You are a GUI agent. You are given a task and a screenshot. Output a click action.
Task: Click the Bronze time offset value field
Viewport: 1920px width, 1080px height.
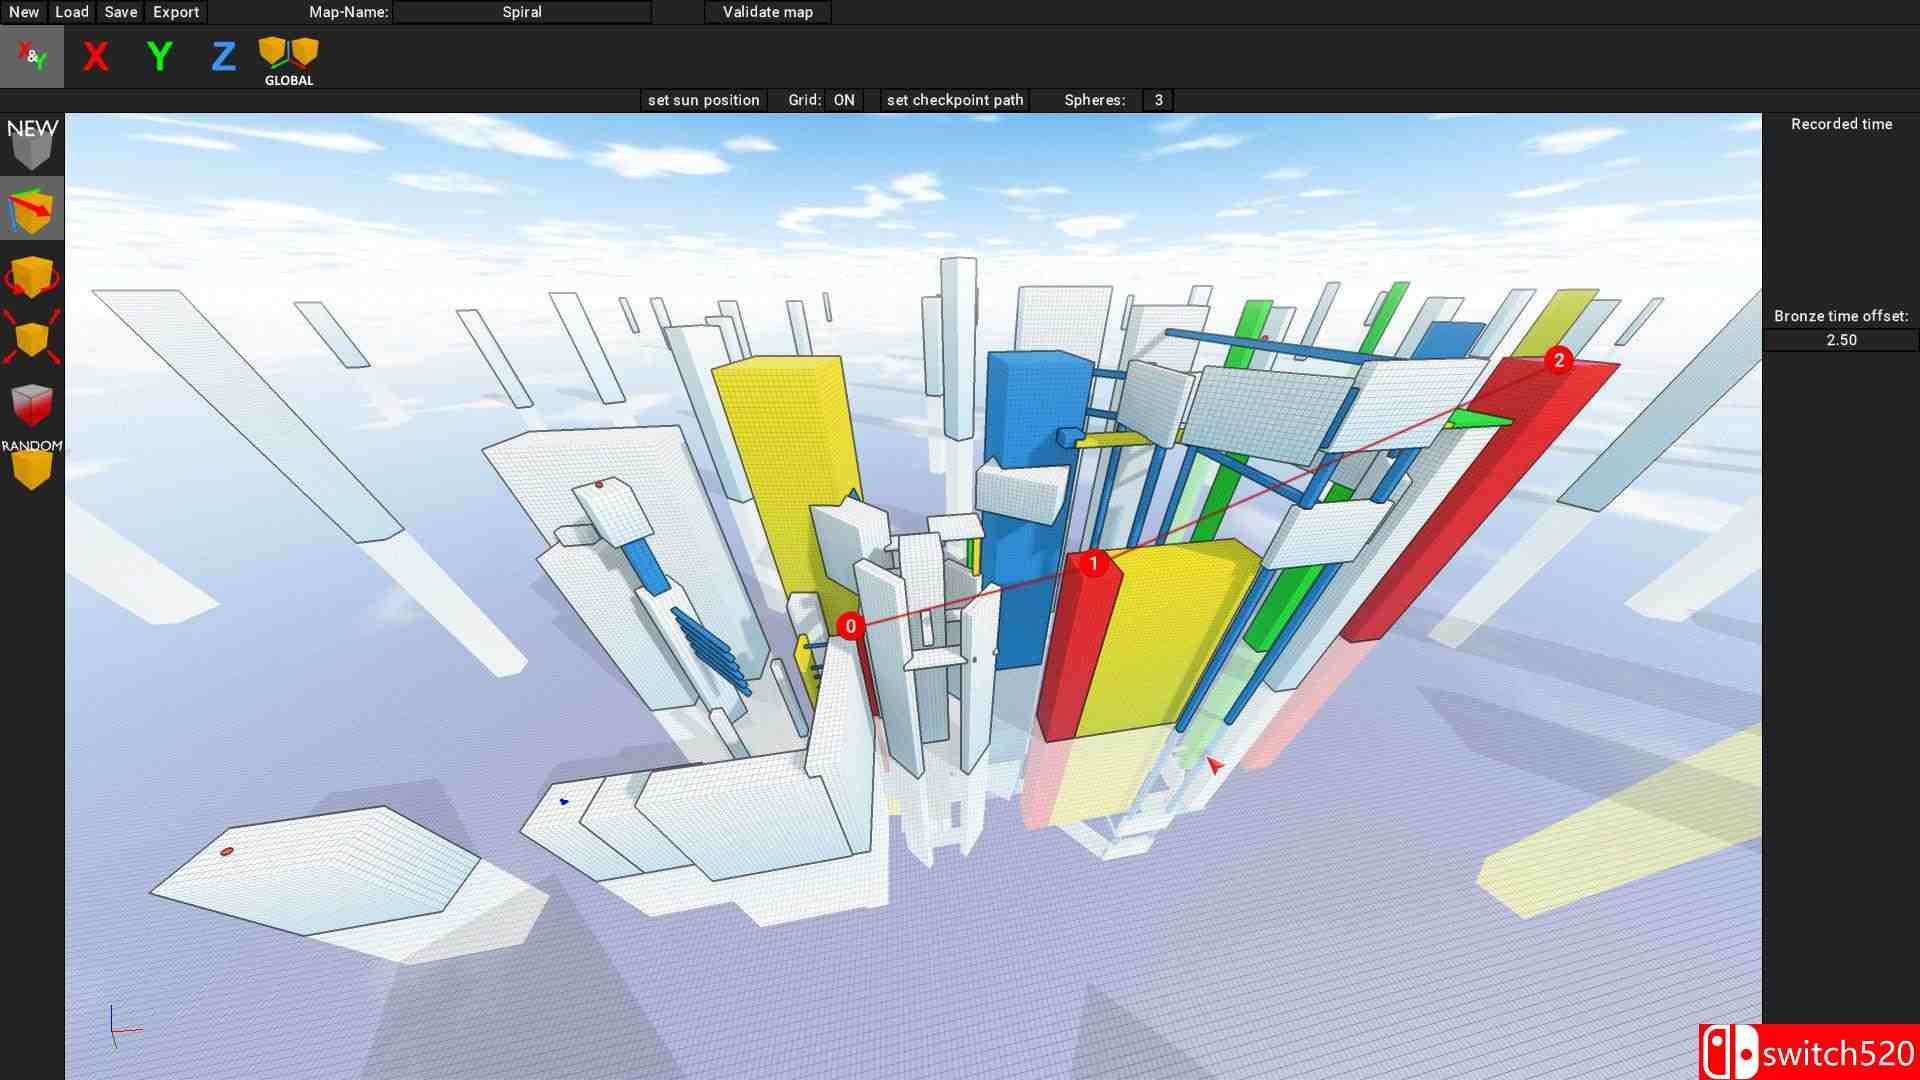tap(1841, 340)
